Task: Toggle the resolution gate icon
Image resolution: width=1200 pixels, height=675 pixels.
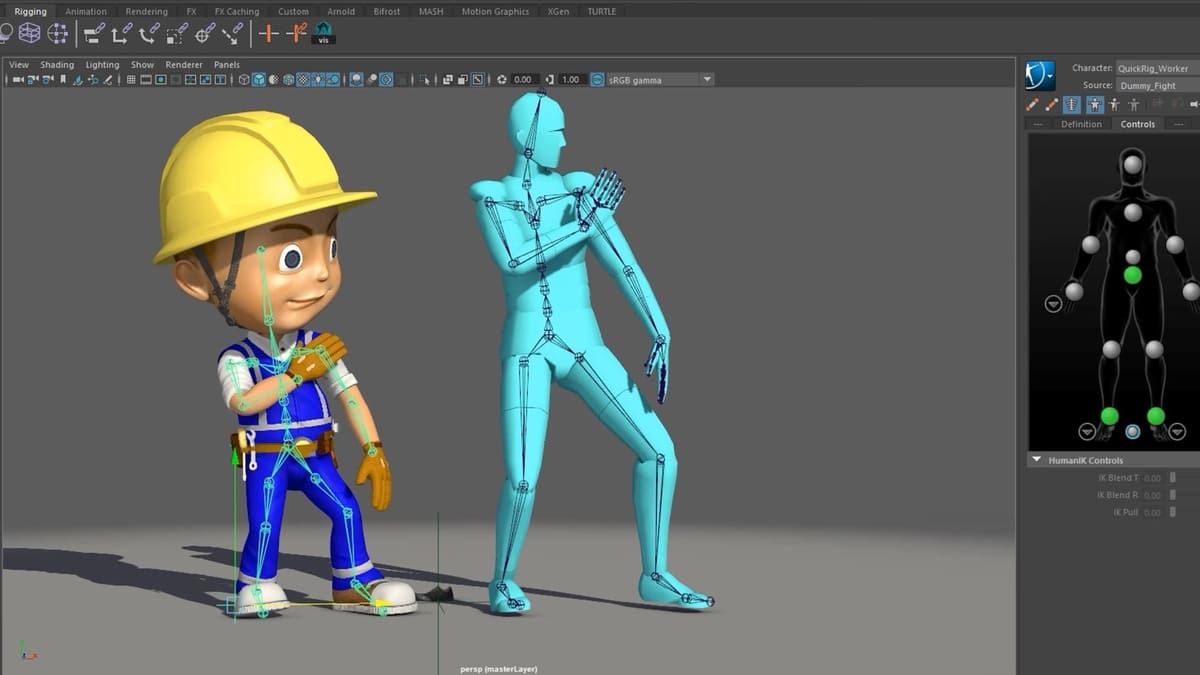Action: click(161, 79)
